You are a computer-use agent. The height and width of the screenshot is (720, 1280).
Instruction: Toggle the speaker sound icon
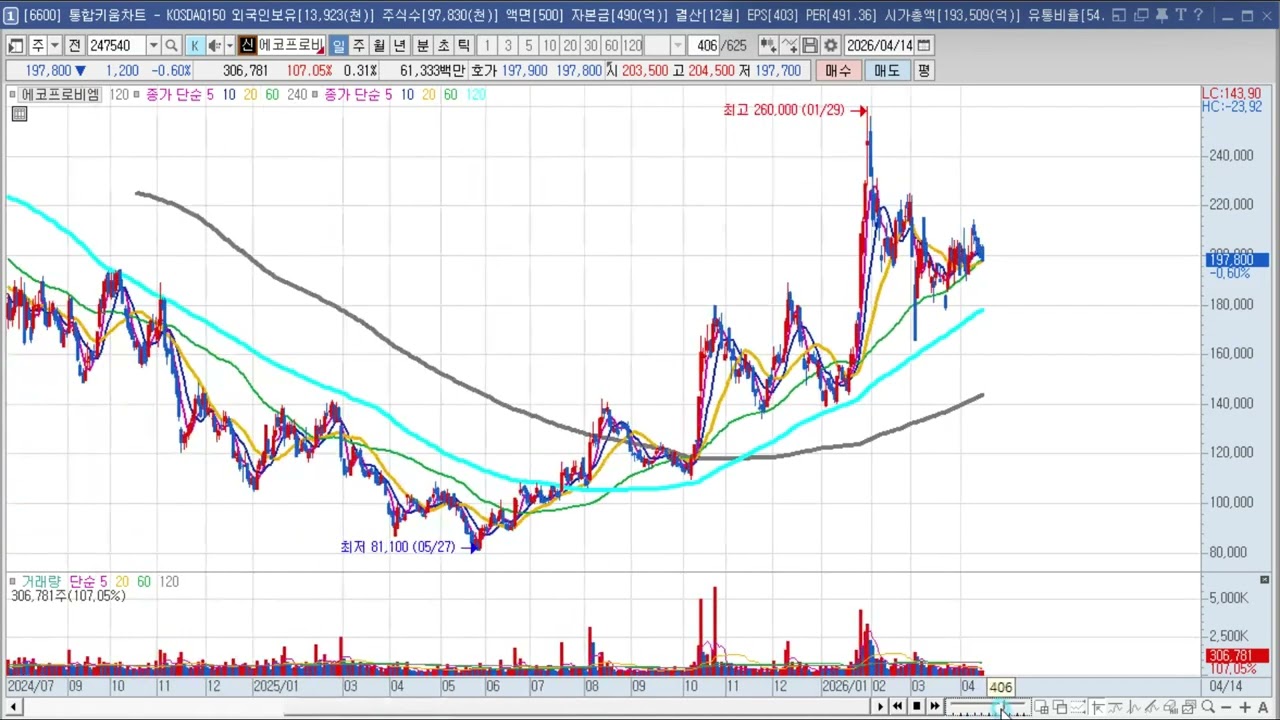click(x=214, y=46)
